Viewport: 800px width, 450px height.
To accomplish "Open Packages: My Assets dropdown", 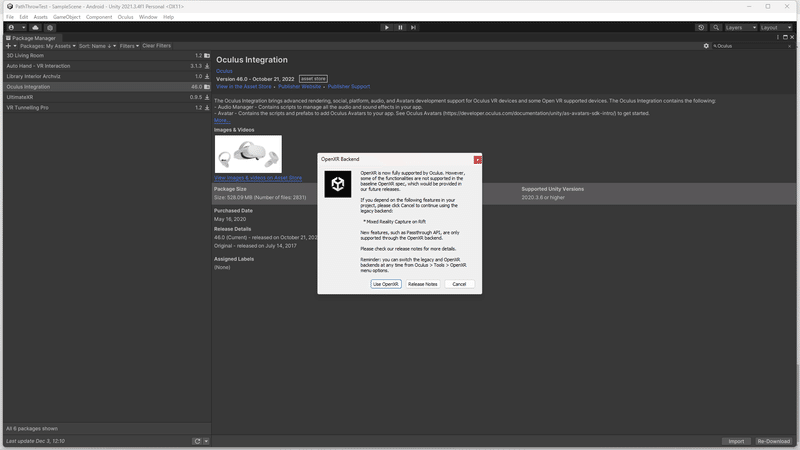I will (47, 46).
